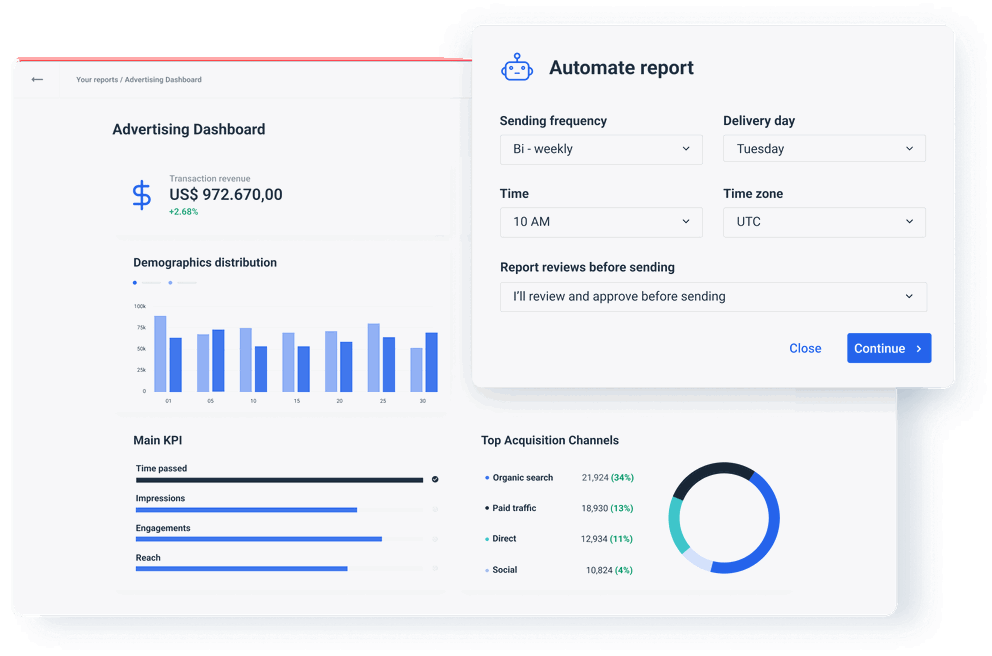
Task: Click the back arrow icon
Action: [36, 79]
